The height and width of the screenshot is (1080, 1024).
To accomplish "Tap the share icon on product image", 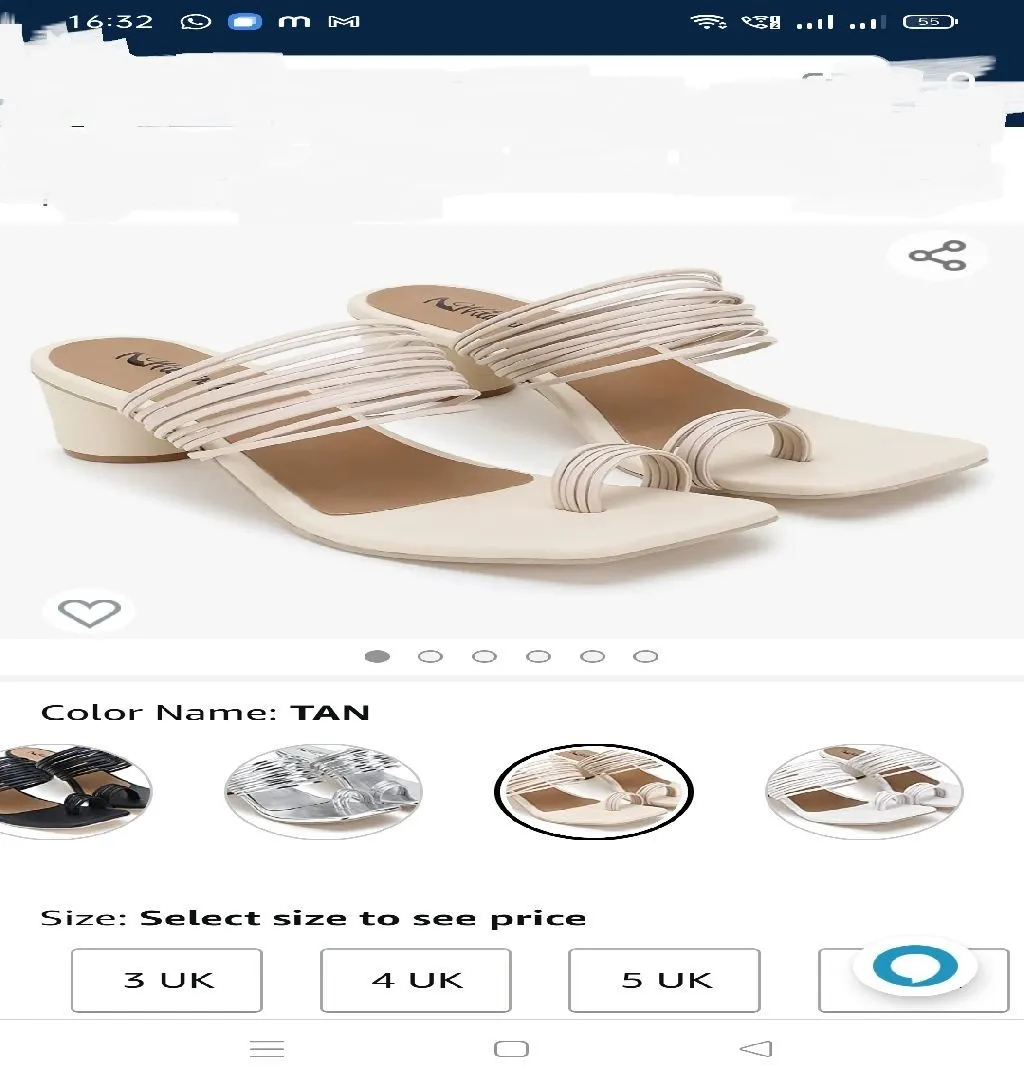I will tap(938, 256).
